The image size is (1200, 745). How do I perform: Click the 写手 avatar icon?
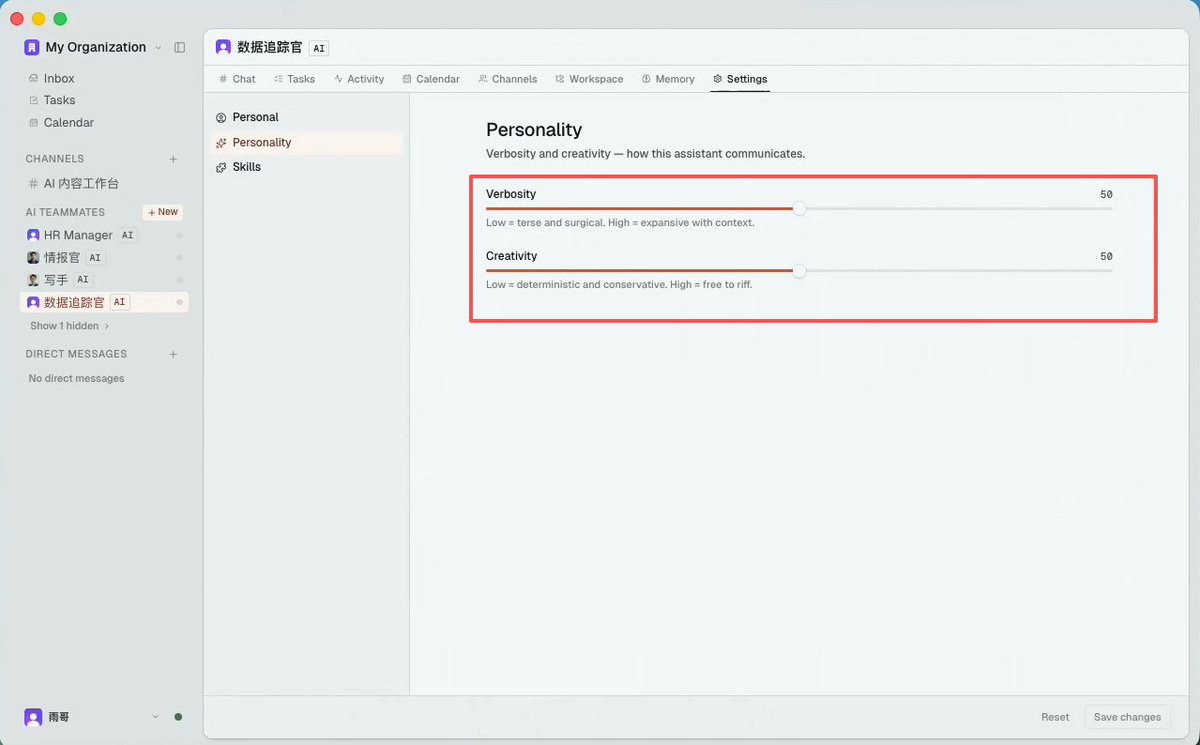tap(33, 280)
